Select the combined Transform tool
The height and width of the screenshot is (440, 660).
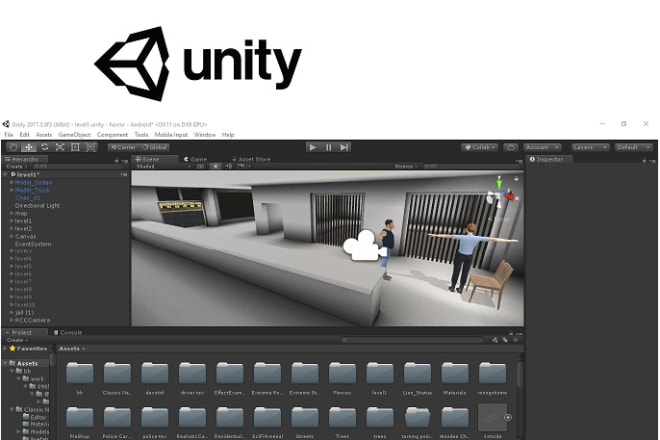[x=90, y=147]
